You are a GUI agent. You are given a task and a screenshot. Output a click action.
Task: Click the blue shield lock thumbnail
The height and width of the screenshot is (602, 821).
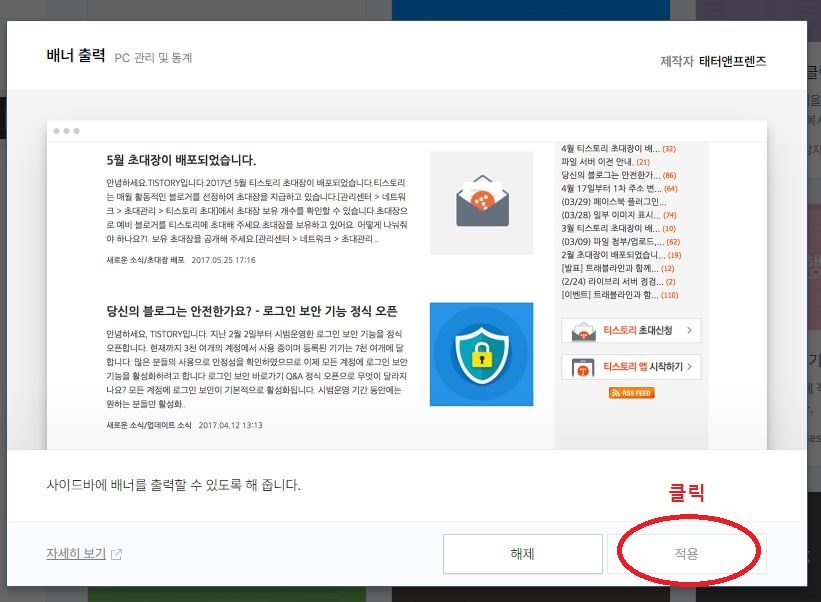[481, 354]
